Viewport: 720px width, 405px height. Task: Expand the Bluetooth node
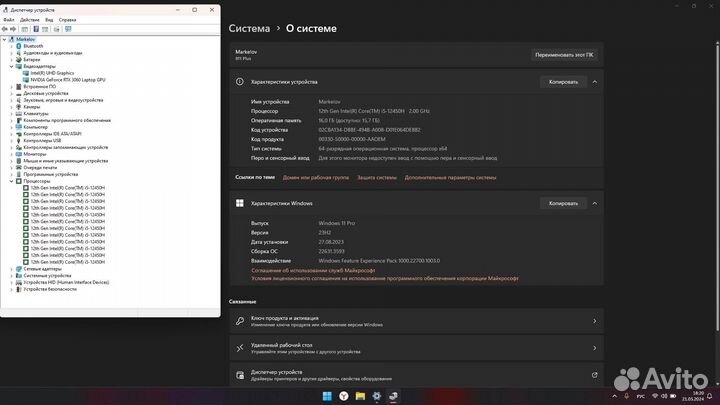point(11,46)
